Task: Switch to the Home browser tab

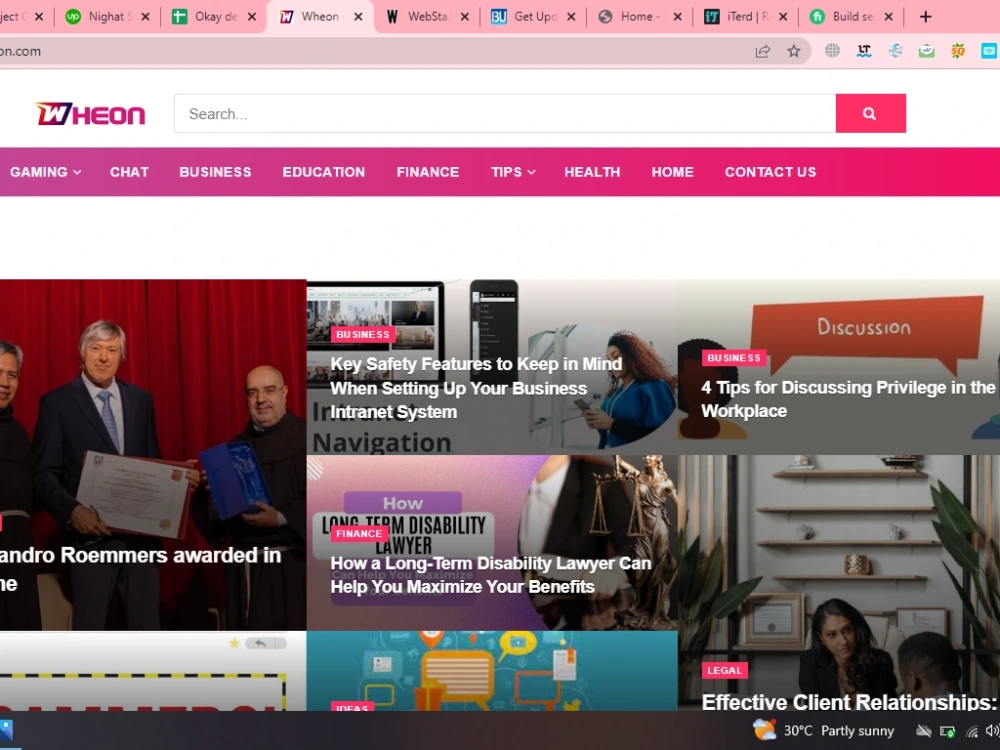Action: 639,17
